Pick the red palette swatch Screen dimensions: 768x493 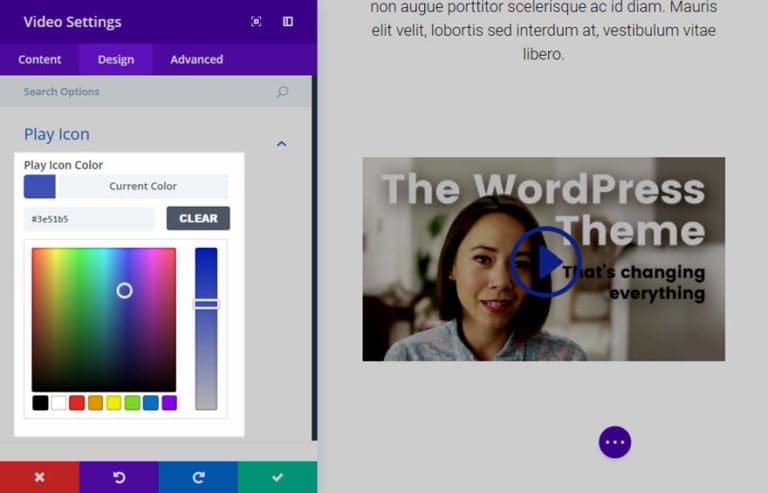pyautogui.click(x=77, y=403)
